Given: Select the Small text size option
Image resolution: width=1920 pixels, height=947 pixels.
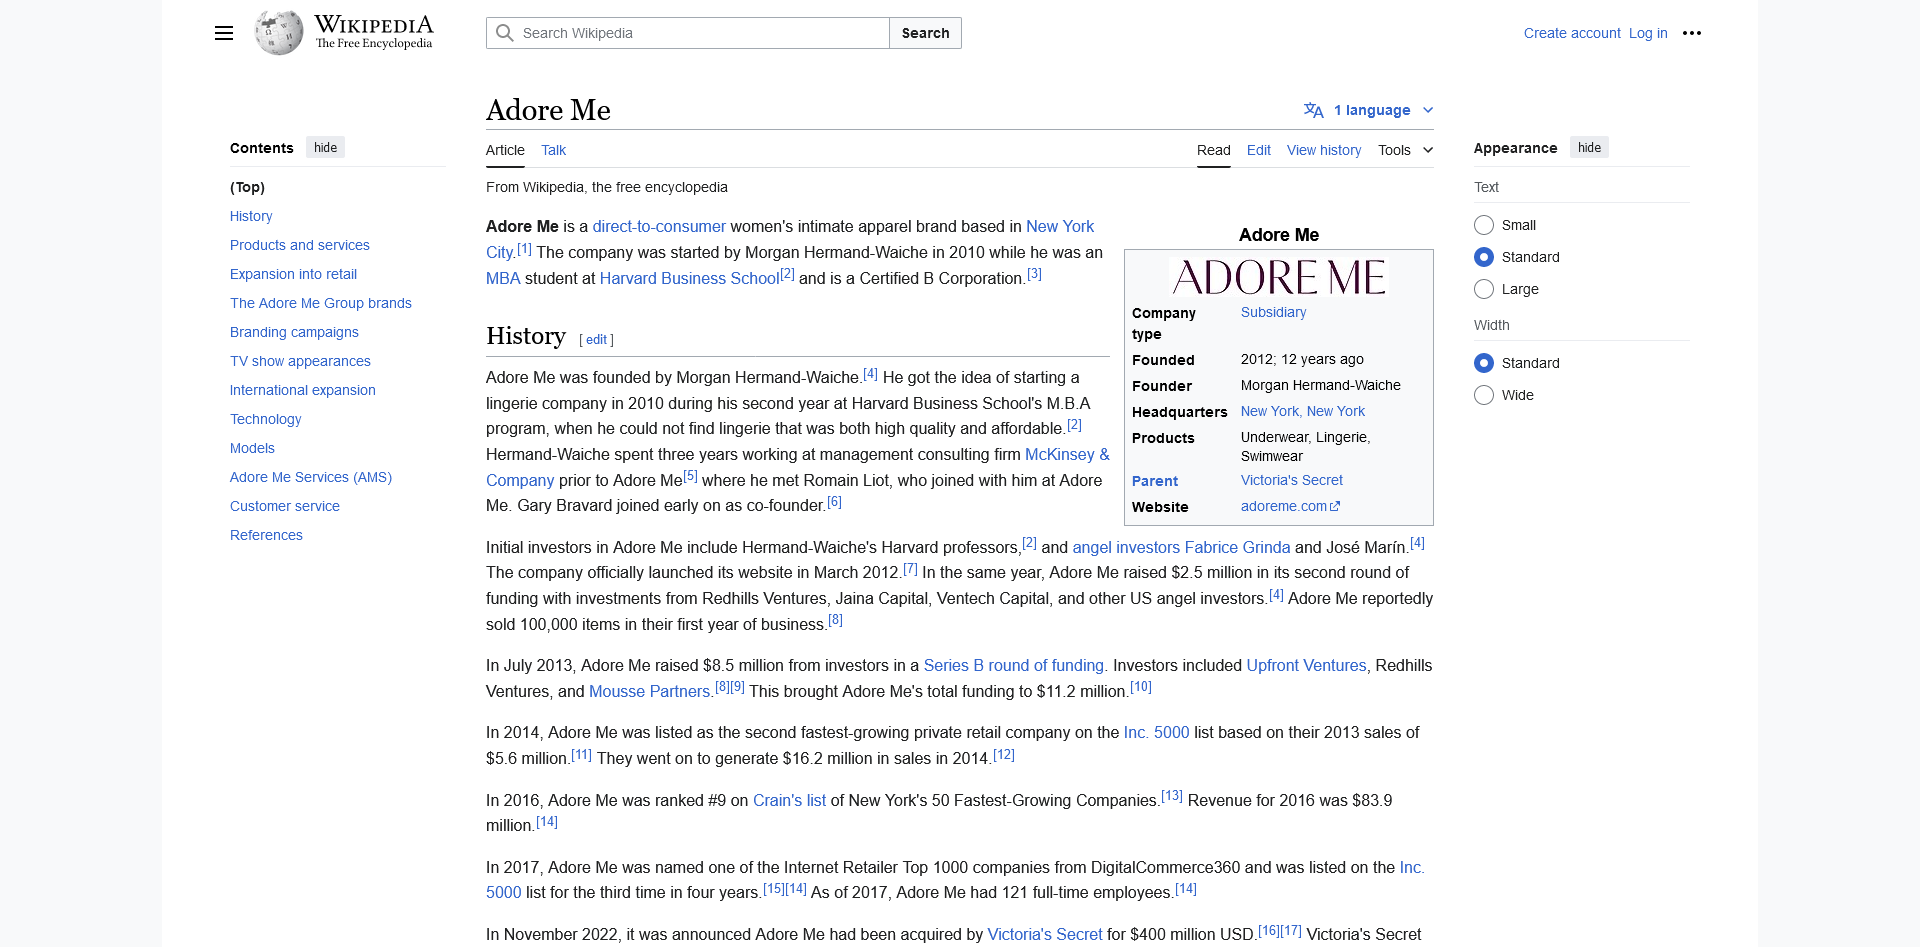Looking at the screenshot, I should tap(1484, 225).
